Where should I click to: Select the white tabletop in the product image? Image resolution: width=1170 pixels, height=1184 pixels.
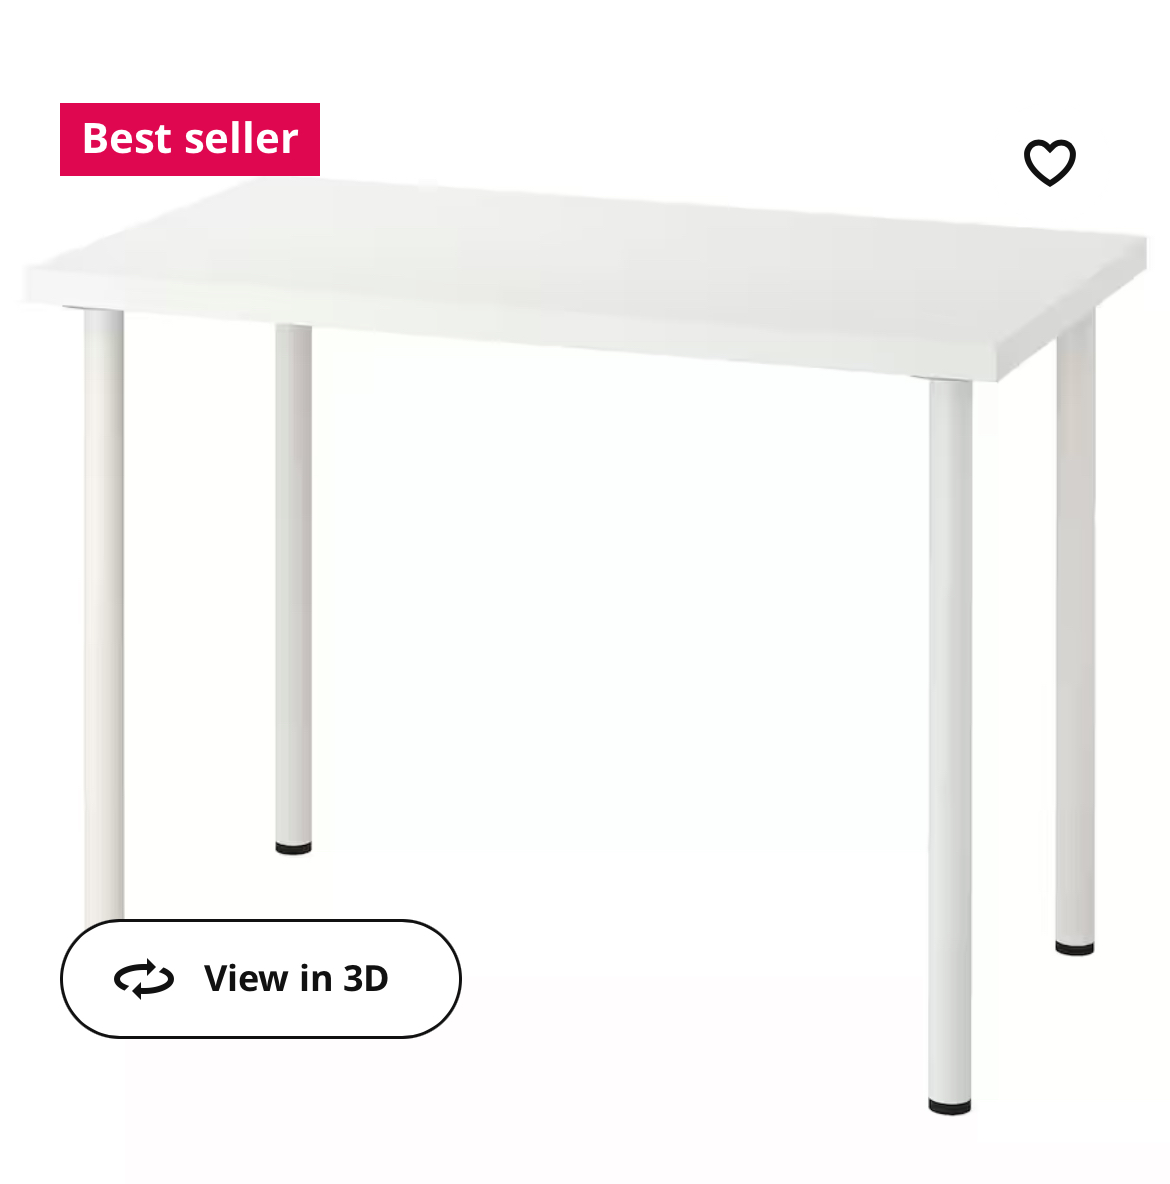[x=585, y=276]
